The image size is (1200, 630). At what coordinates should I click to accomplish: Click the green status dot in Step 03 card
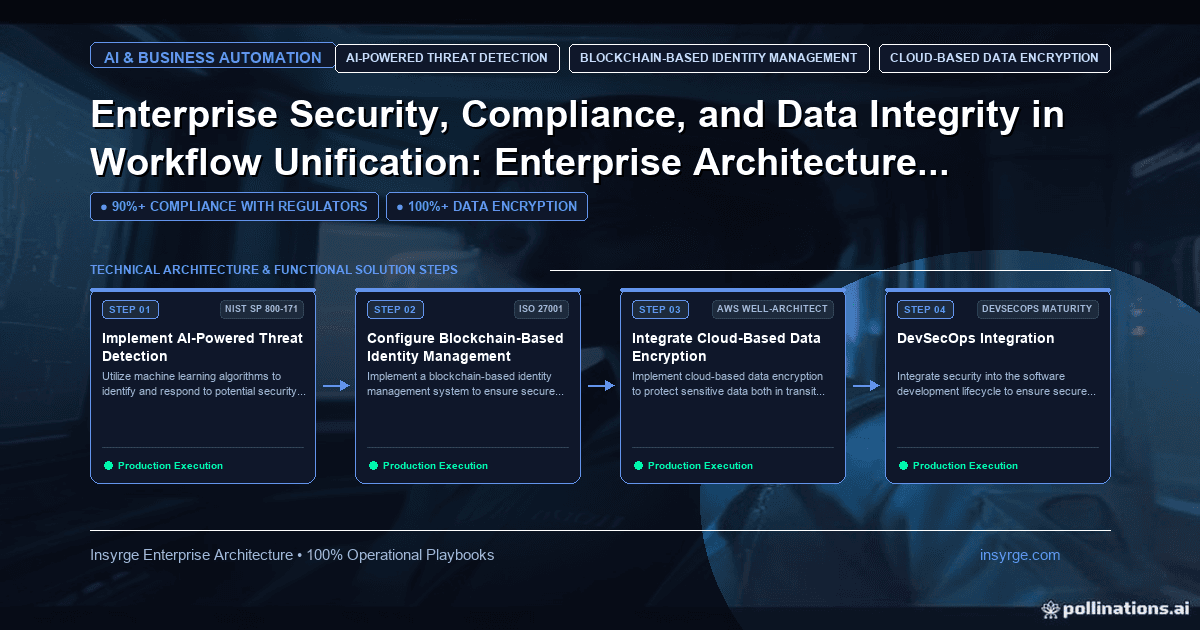[638, 465]
